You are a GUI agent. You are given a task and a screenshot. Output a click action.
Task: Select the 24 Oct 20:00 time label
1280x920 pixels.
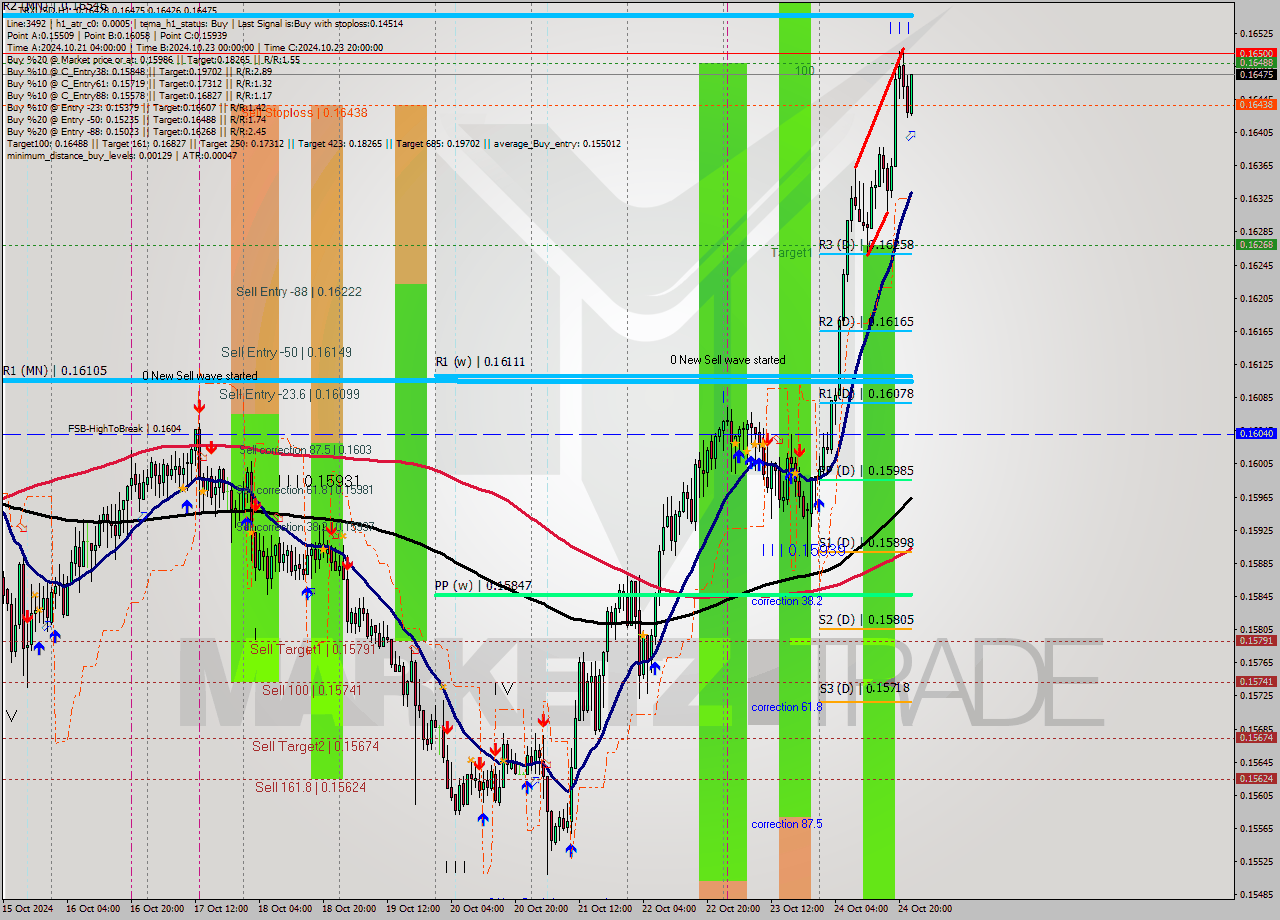pos(925,909)
